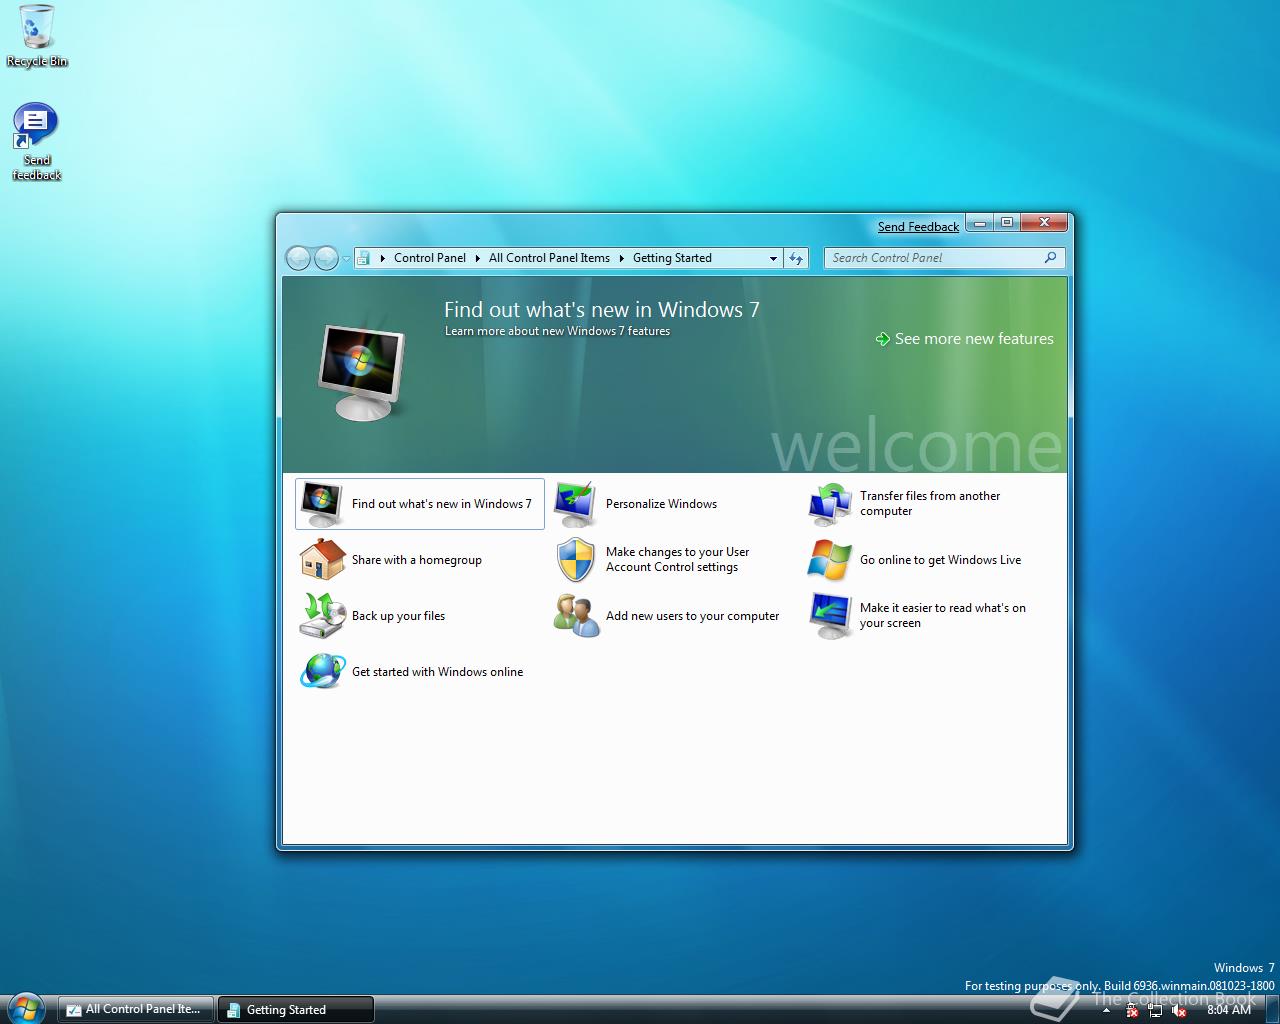Viewport: 1280px width, 1024px height.
Task: Select Control Panel breadcrumb
Action: pos(430,258)
